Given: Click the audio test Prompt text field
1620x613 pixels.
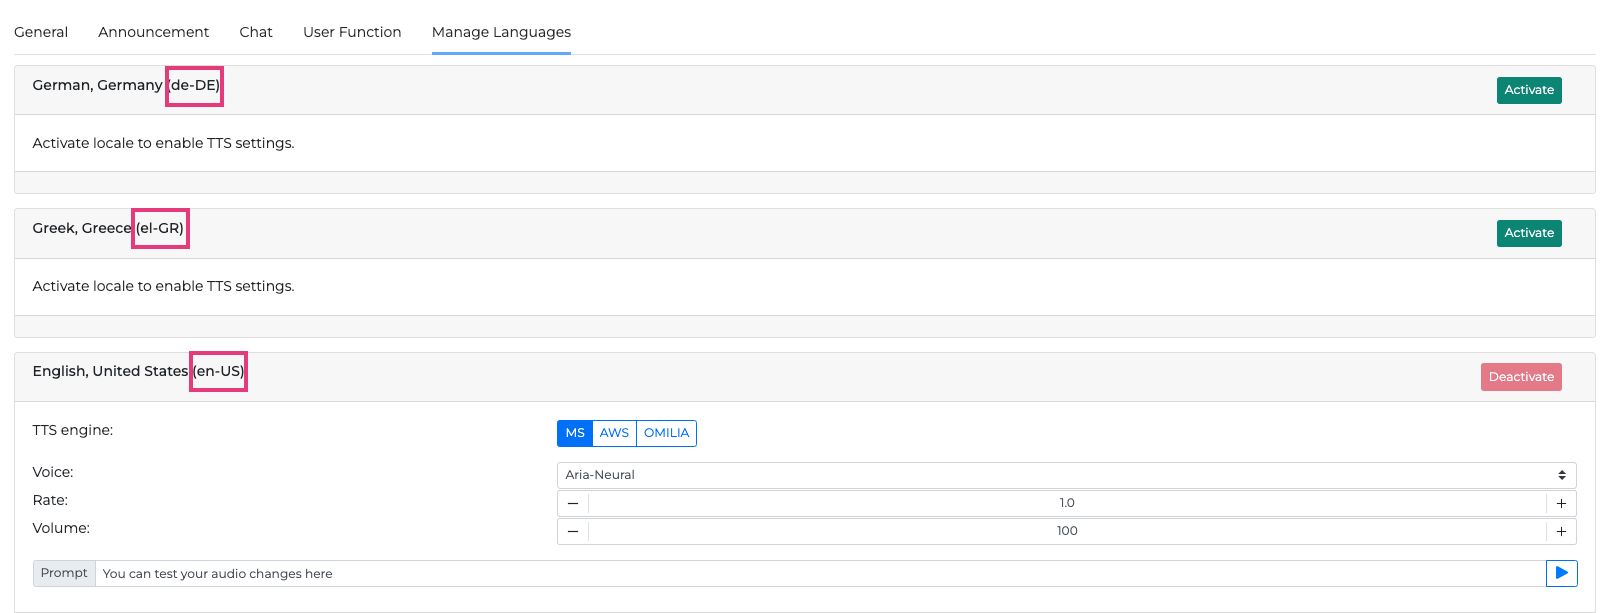Looking at the screenshot, I should point(820,573).
